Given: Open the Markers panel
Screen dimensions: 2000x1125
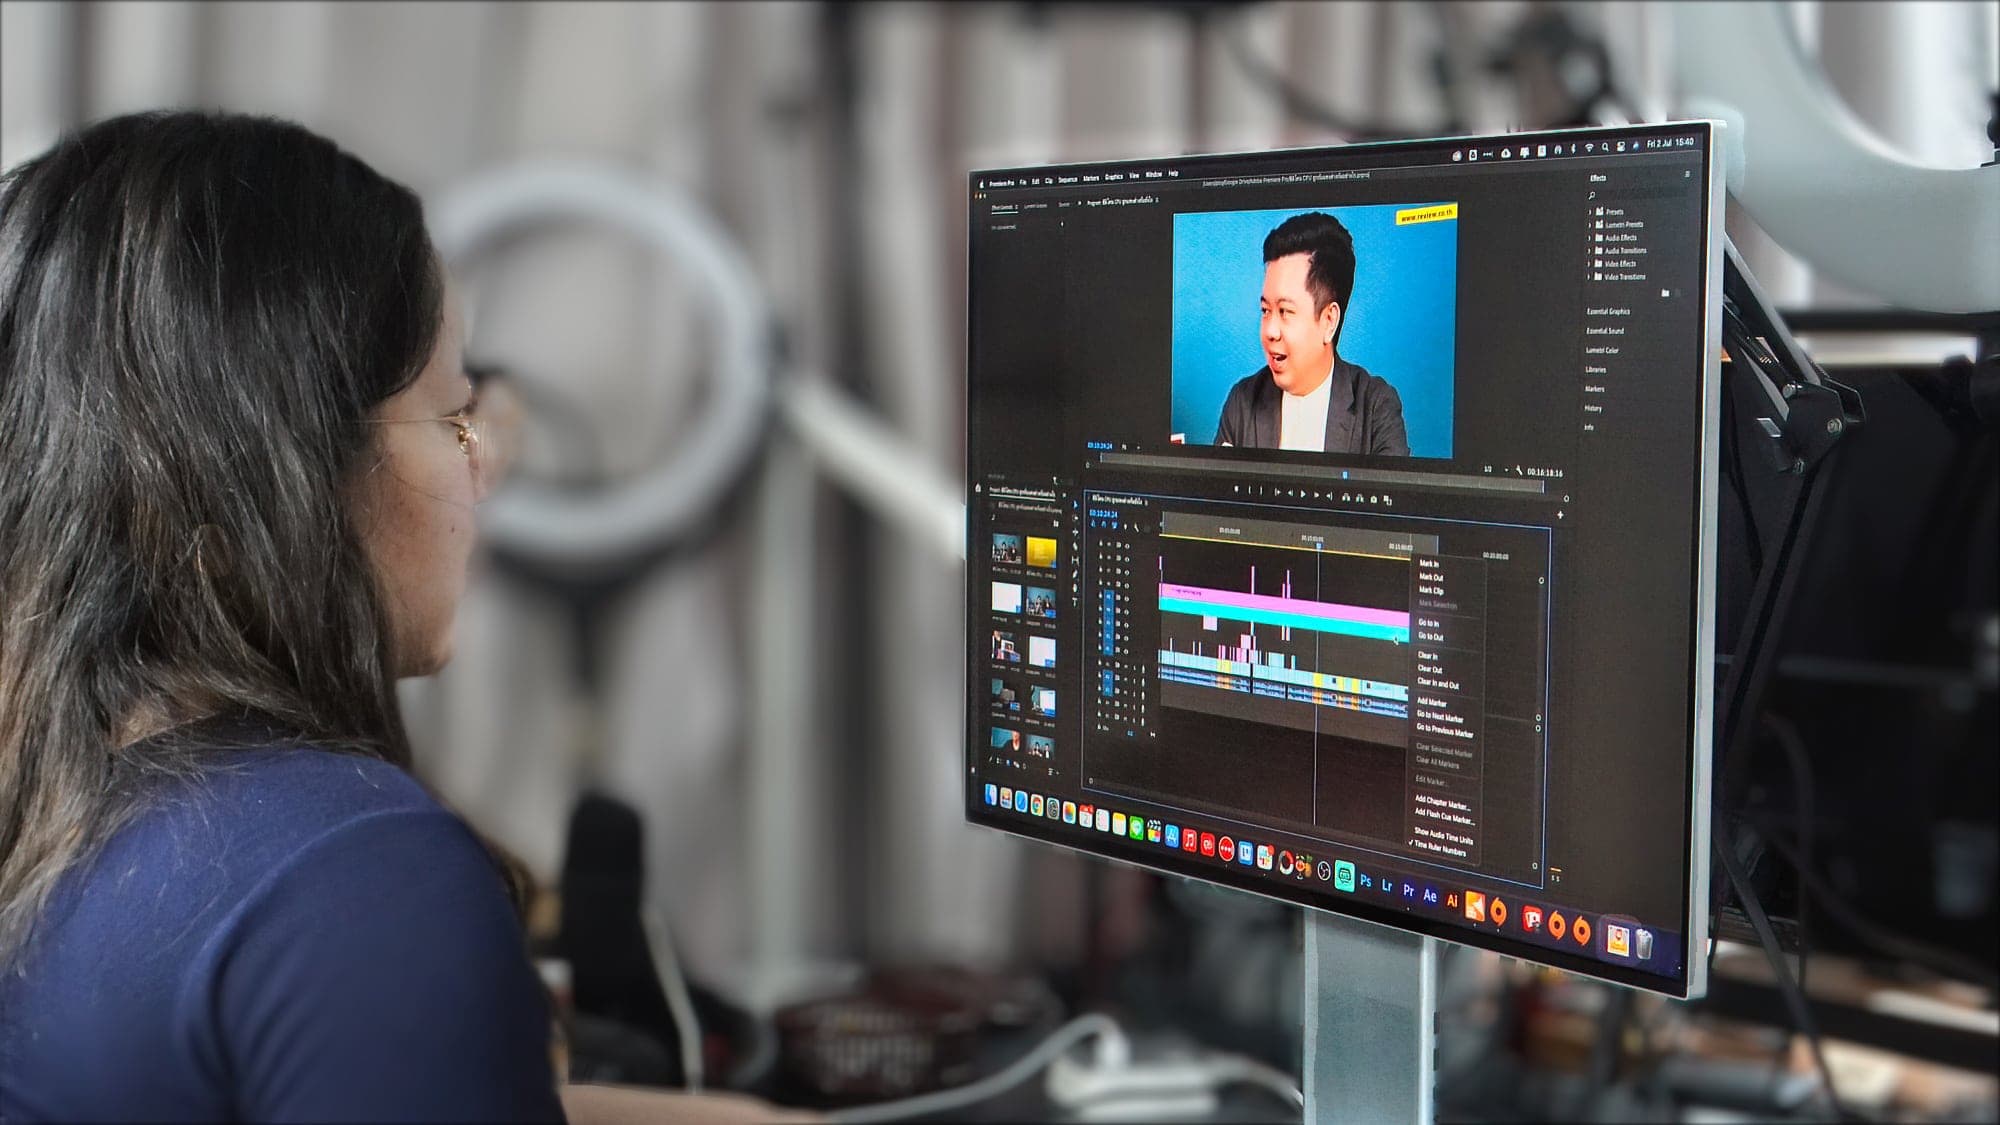Looking at the screenshot, I should [x=1595, y=388].
